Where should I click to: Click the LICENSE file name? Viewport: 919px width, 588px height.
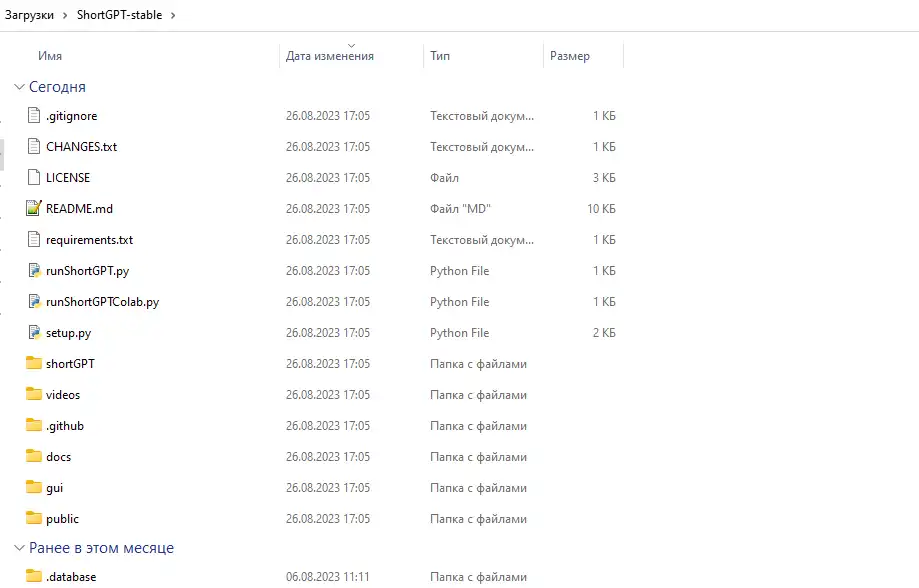(x=68, y=178)
